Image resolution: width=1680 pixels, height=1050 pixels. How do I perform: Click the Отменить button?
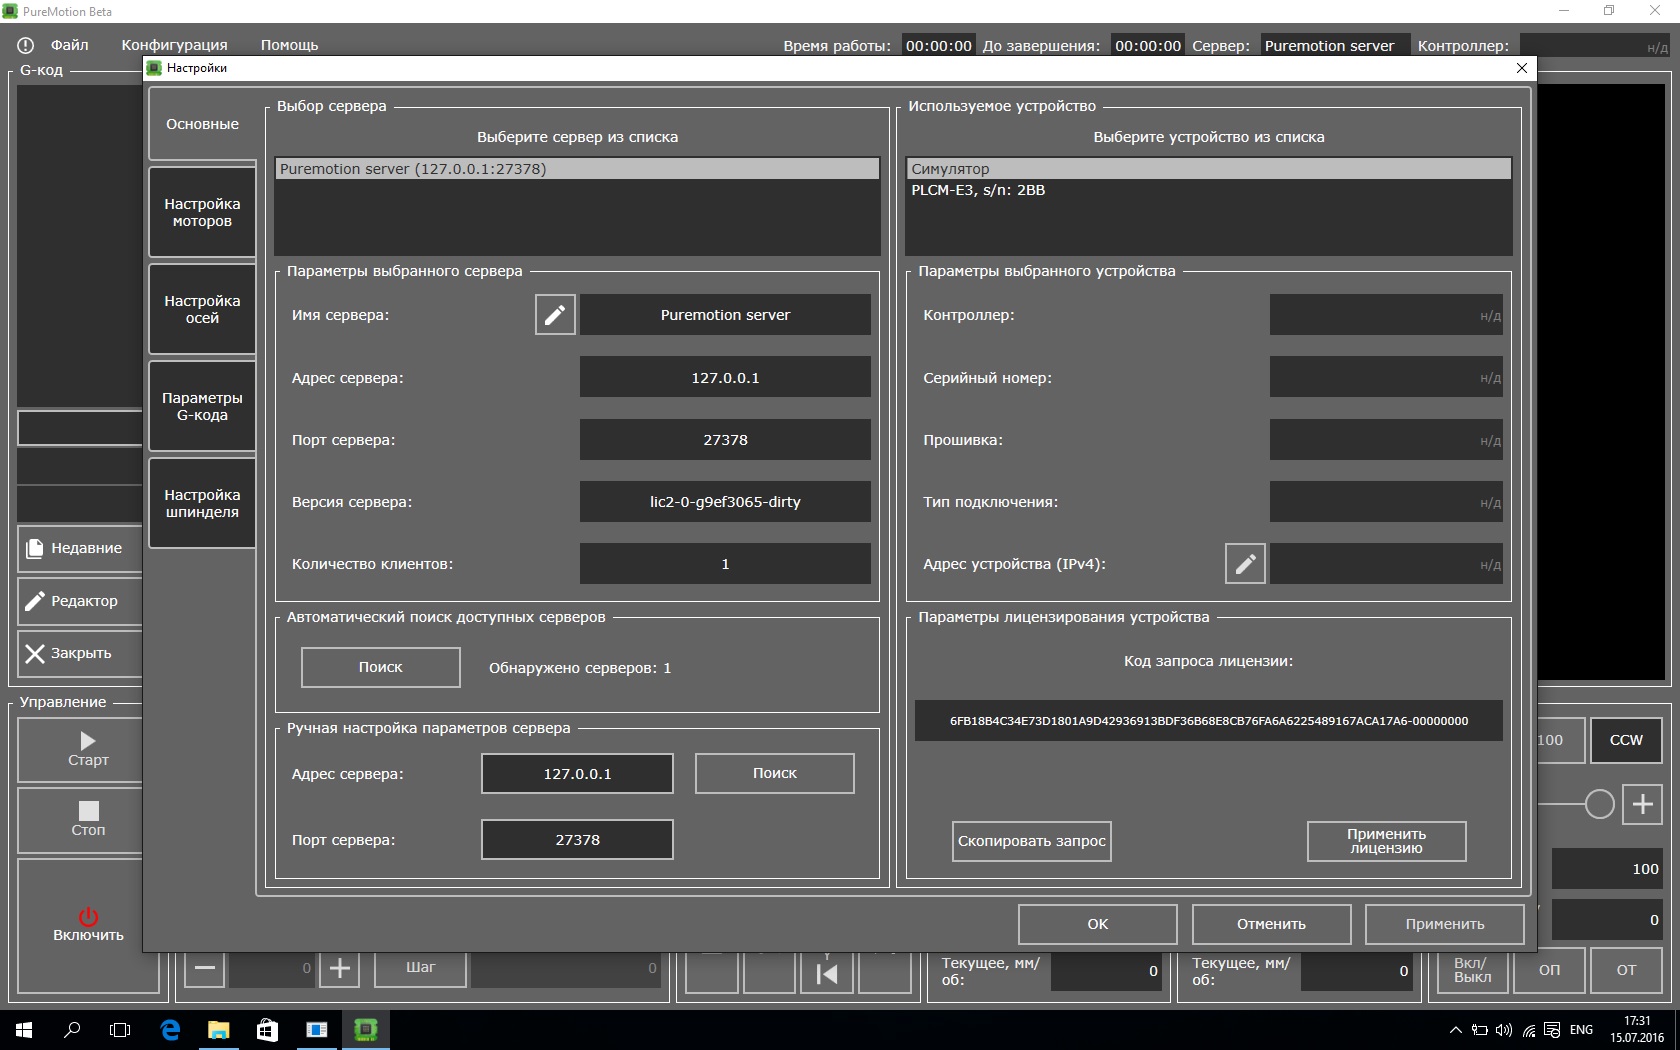(1272, 924)
